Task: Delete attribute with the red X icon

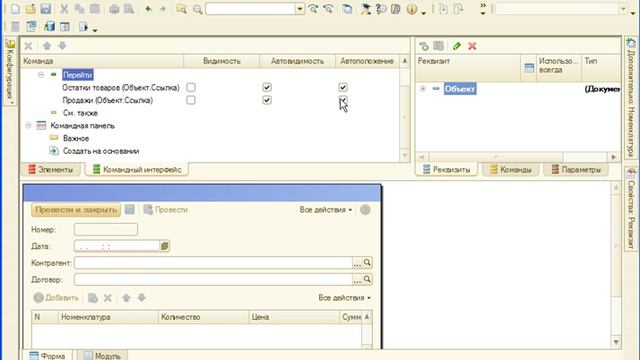Action: 472,46
